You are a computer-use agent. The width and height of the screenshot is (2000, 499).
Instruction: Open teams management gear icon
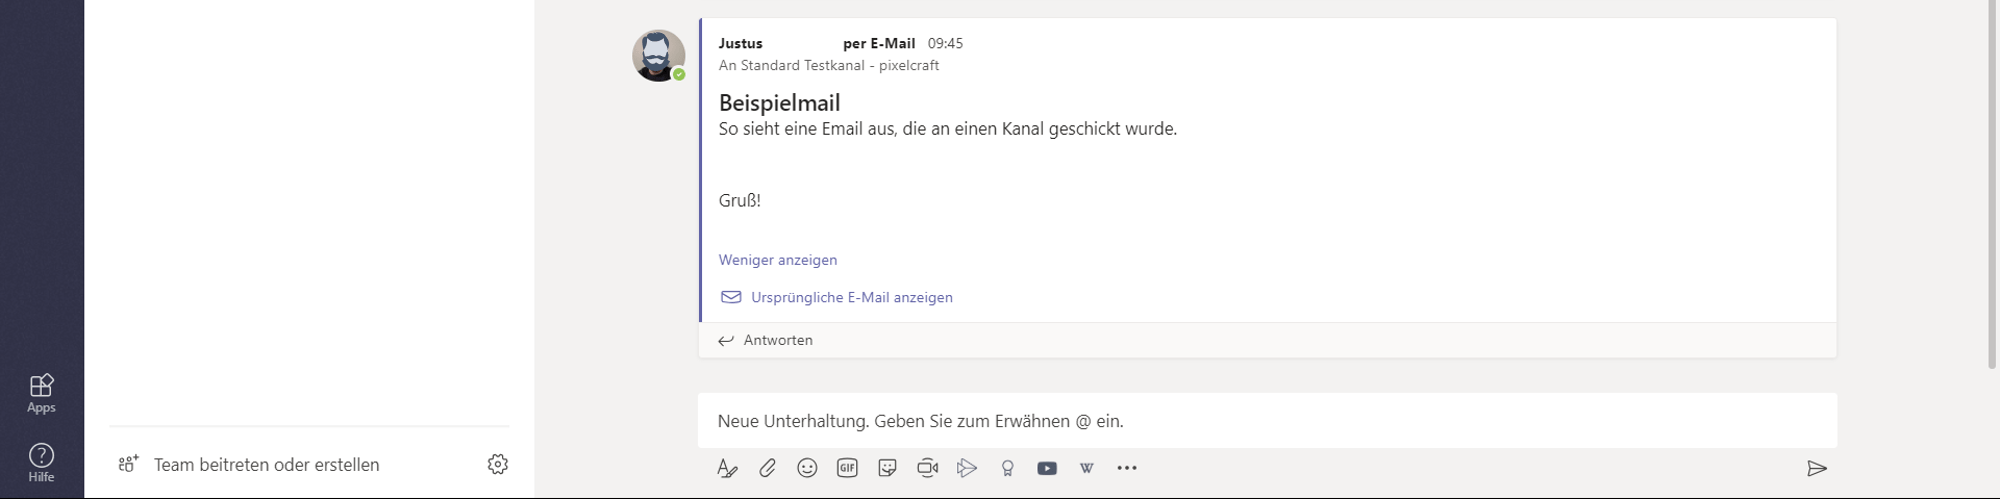498,464
